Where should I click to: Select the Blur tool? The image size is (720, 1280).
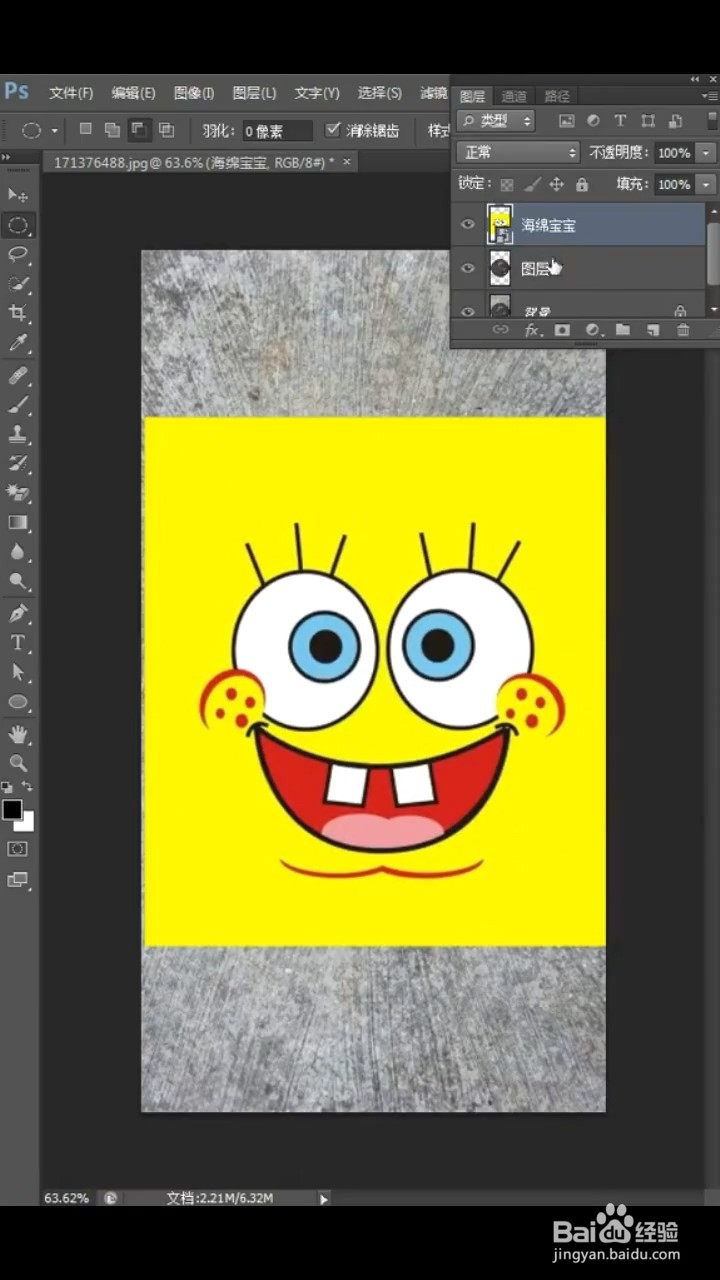click(x=18, y=552)
